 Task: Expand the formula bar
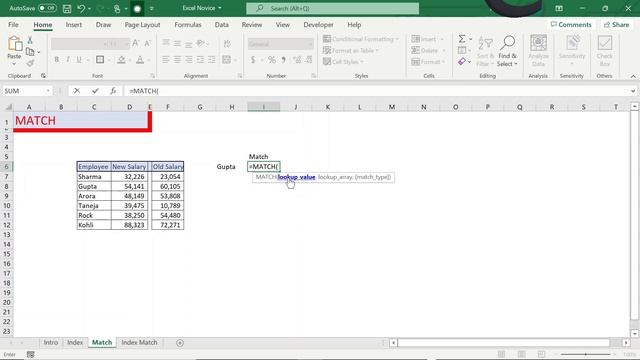pyautogui.click(x=633, y=91)
